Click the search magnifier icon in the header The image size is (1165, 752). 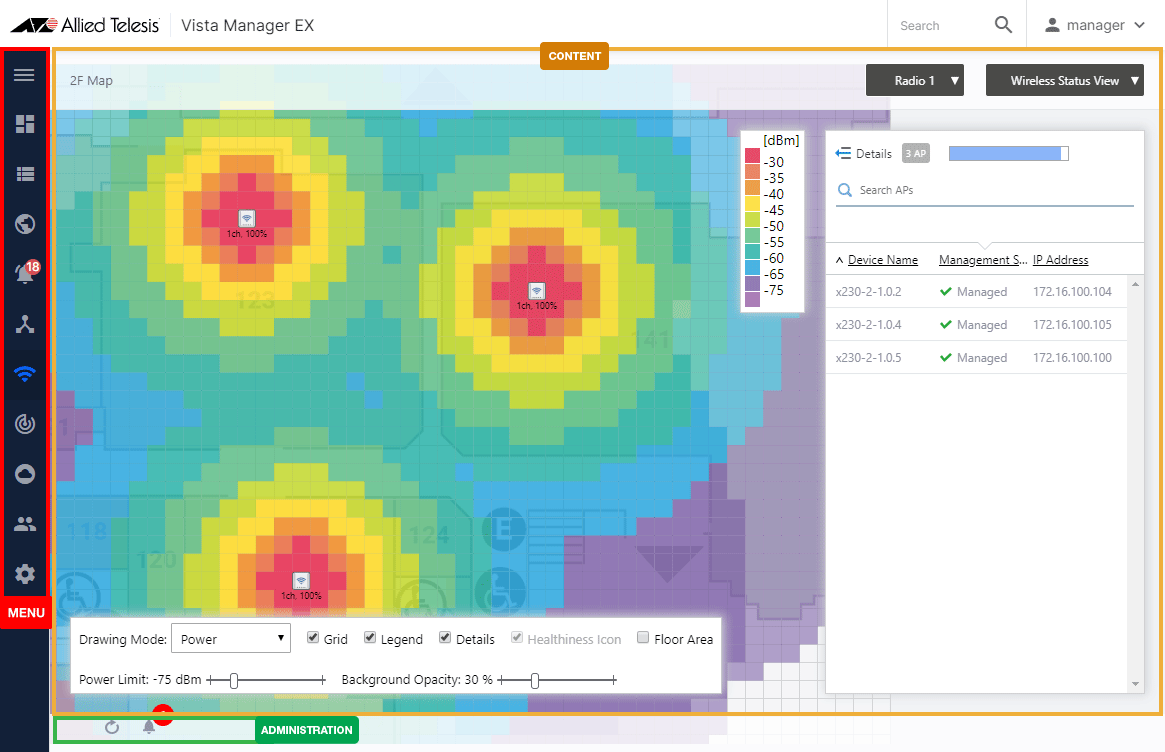coord(1003,25)
